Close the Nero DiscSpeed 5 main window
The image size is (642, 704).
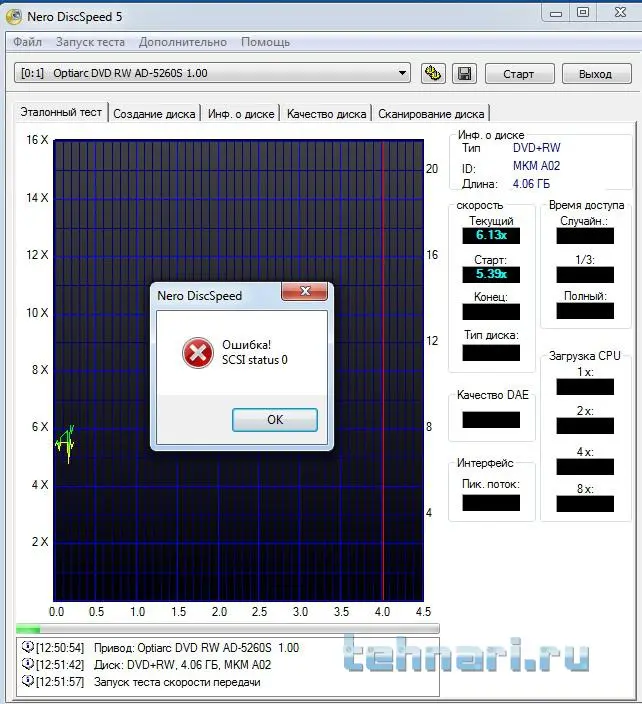click(x=620, y=13)
